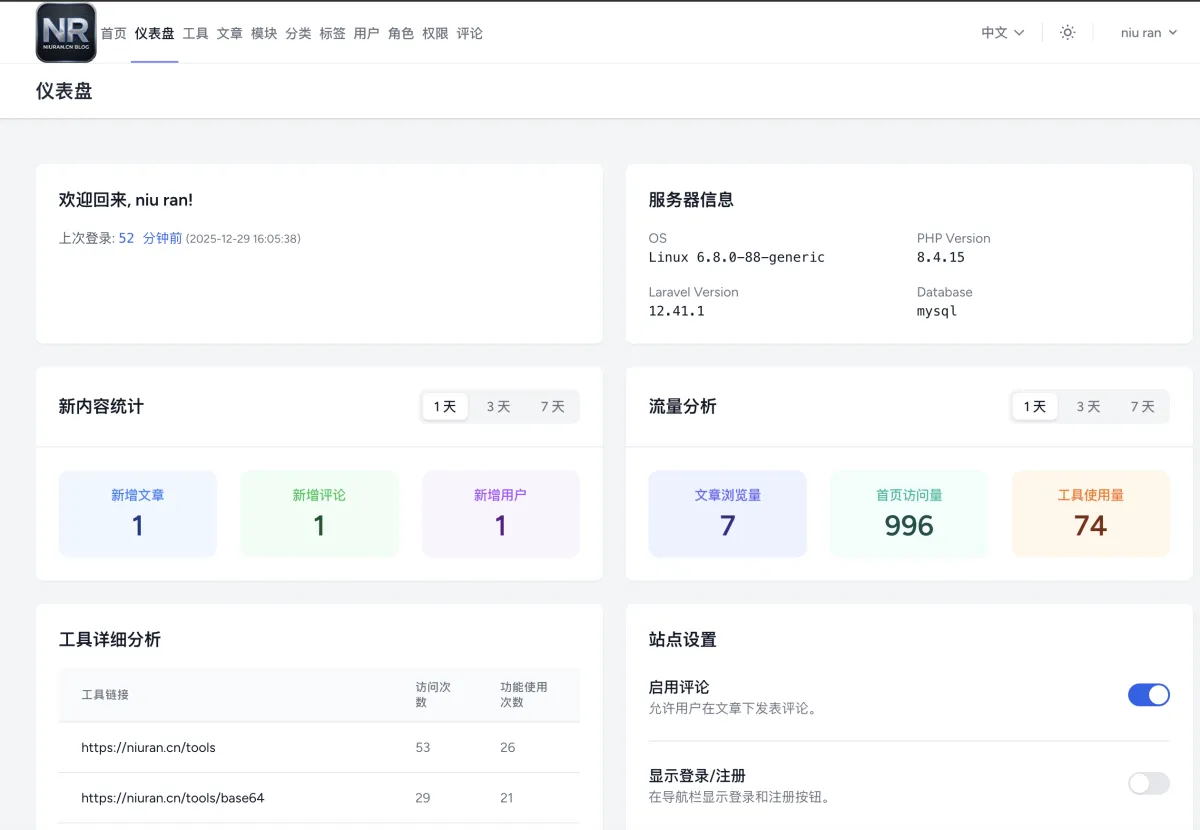Open the 工具 navigation item
This screenshot has width=1200, height=830.
(196, 33)
